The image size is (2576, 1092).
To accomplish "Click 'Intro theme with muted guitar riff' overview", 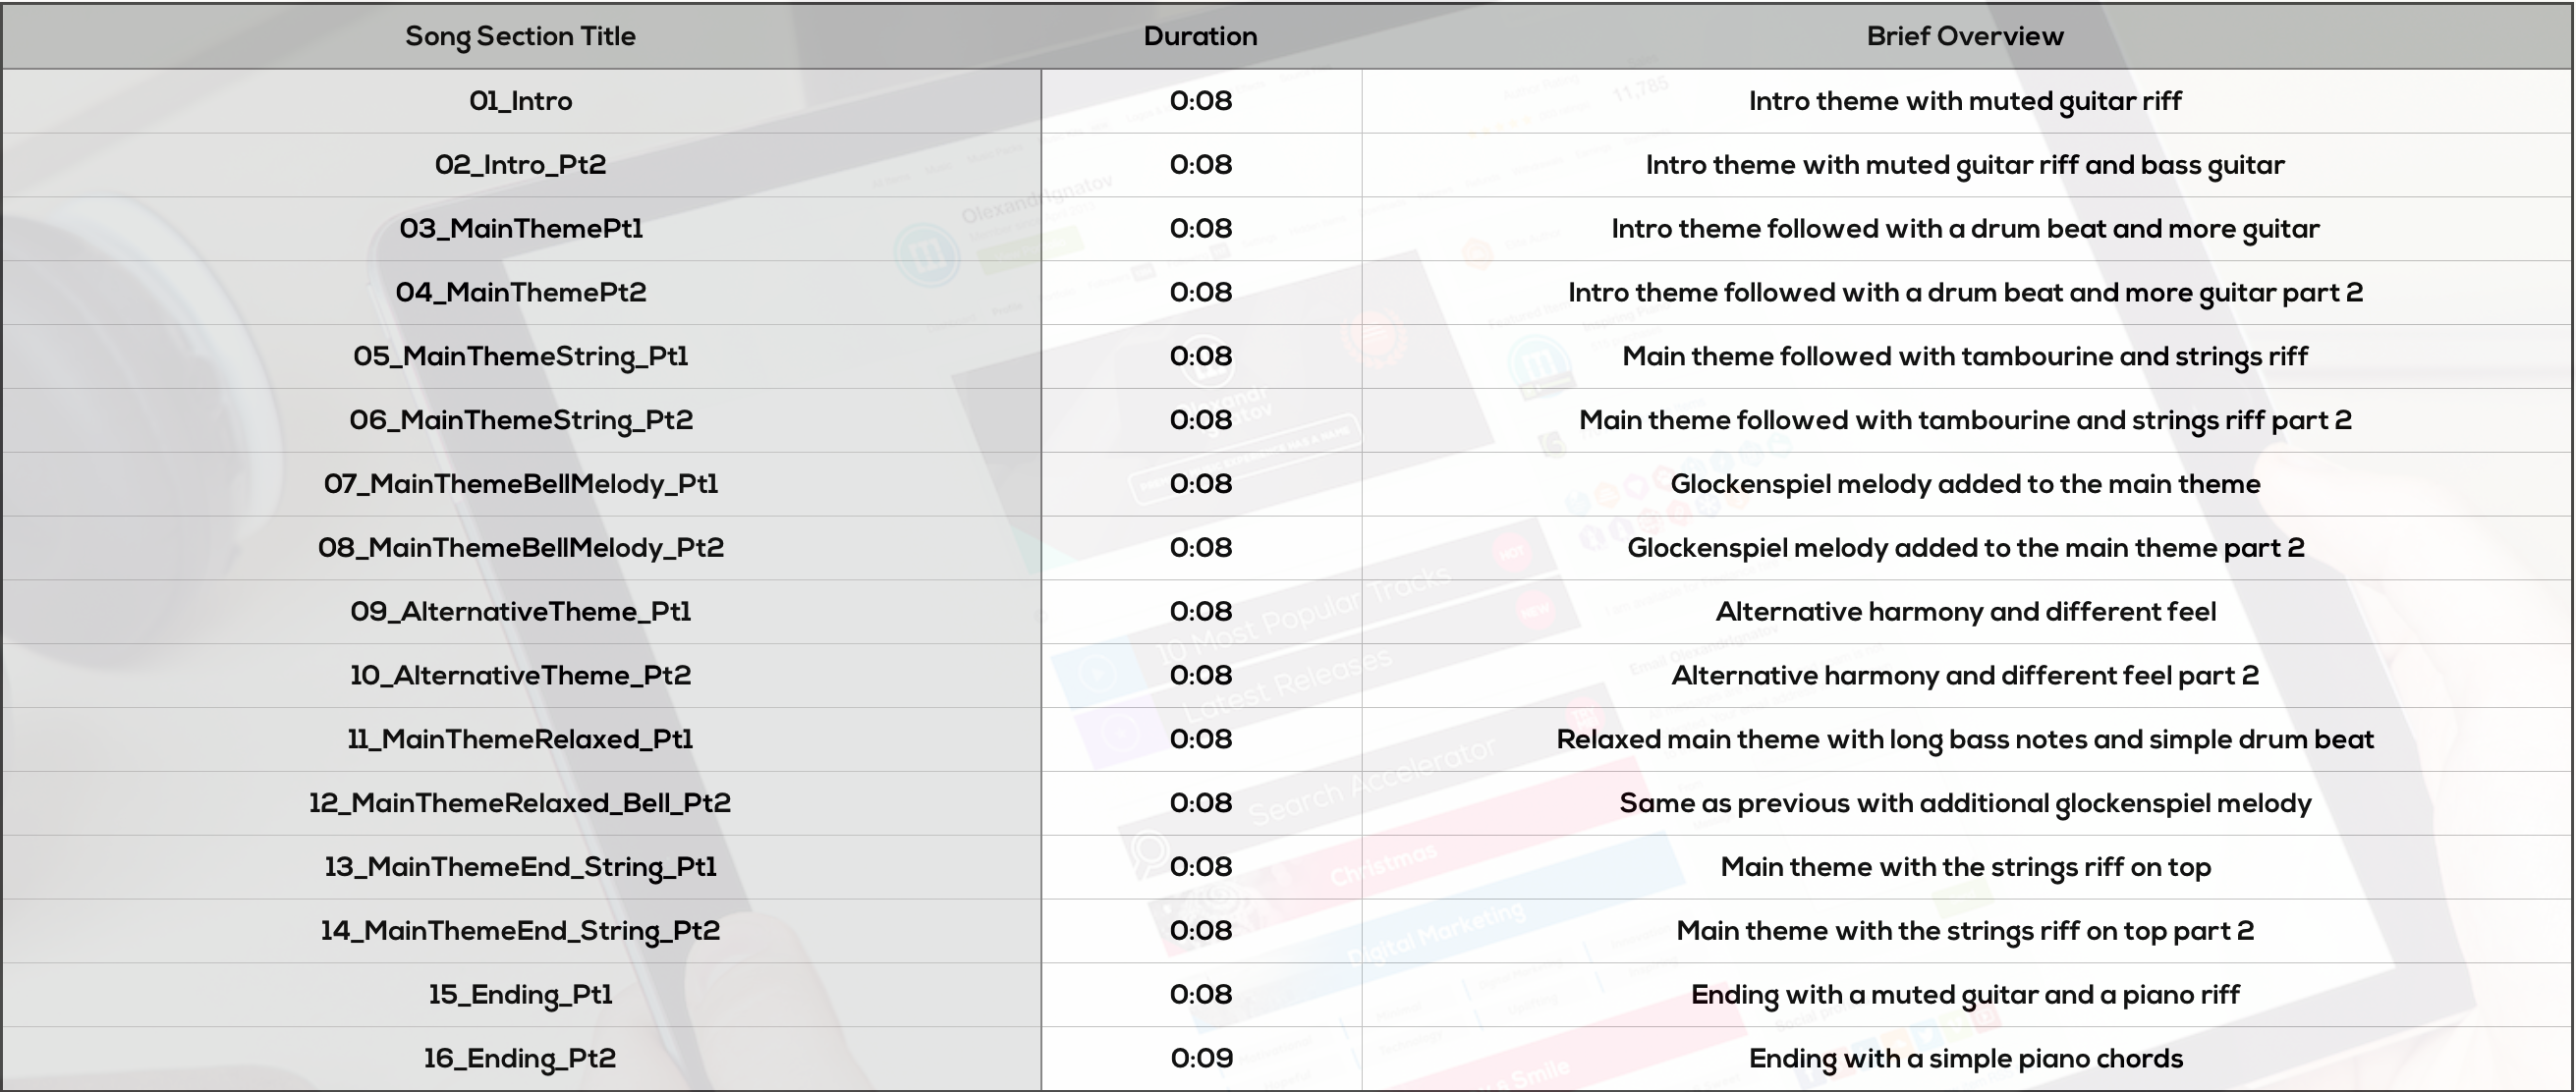I will (x=1965, y=102).
